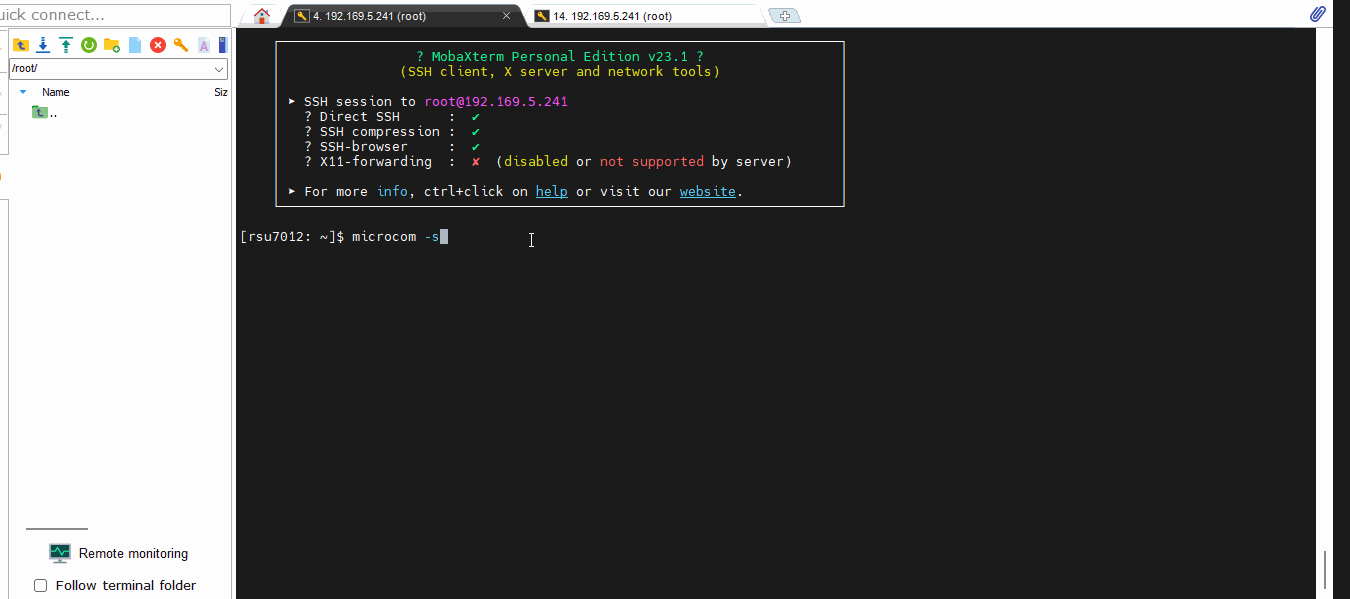This screenshot has width=1350, height=599.
Task: Enable Follow terminal folder checkbox
Action: pyautogui.click(x=41, y=586)
